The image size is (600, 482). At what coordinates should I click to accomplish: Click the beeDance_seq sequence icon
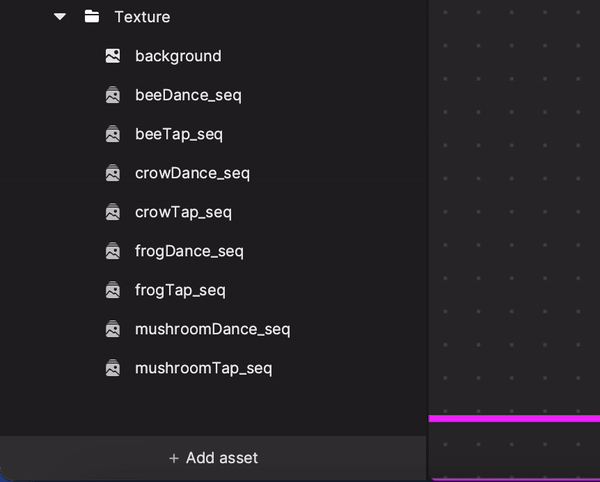coord(113,95)
